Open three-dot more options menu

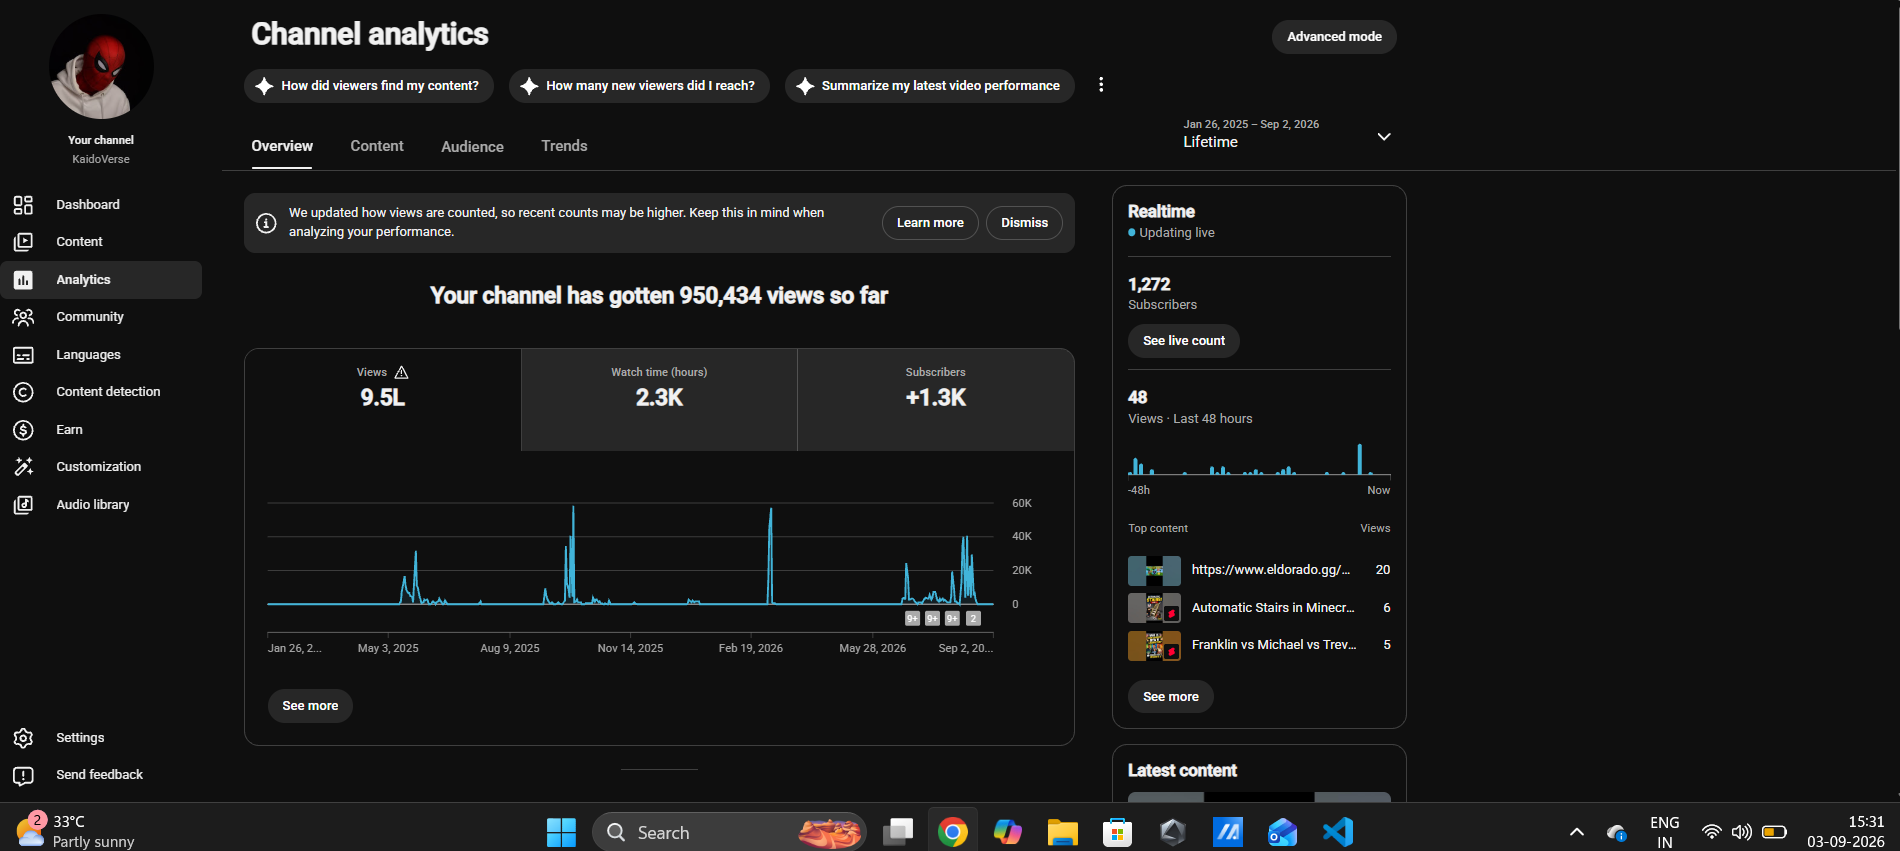[x=1101, y=85]
